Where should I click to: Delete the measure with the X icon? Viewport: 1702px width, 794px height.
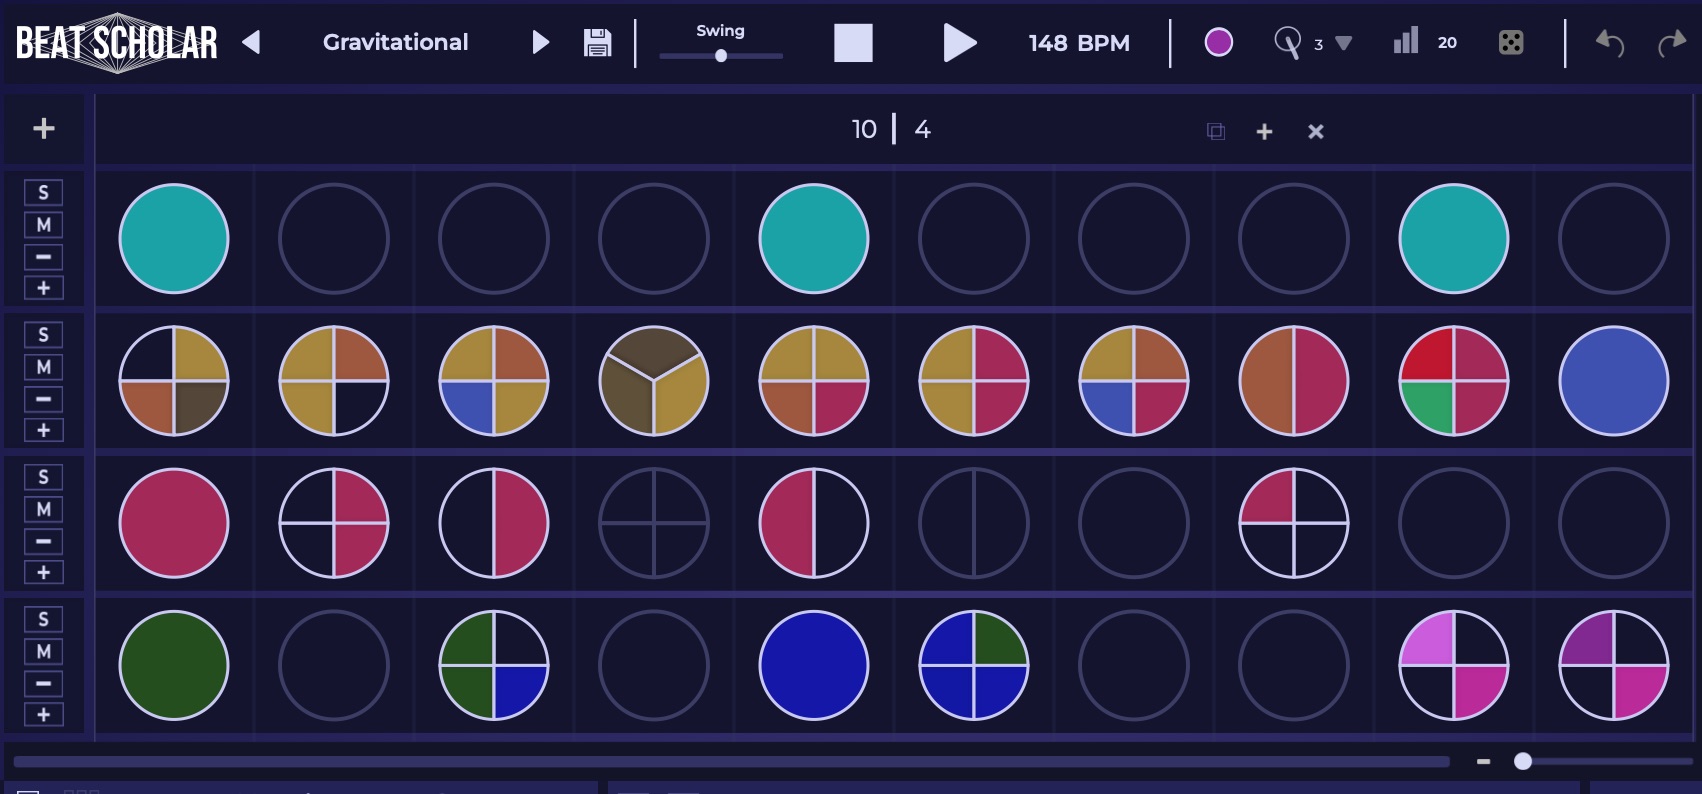[x=1315, y=132]
